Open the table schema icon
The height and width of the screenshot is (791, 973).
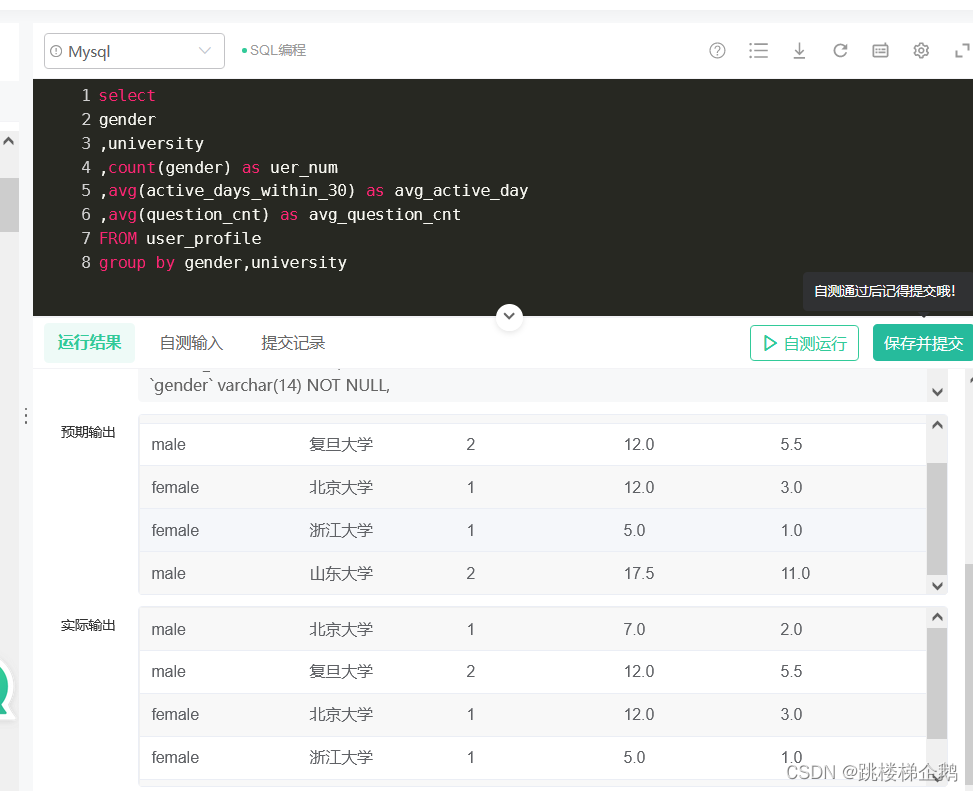tap(880, 51)
